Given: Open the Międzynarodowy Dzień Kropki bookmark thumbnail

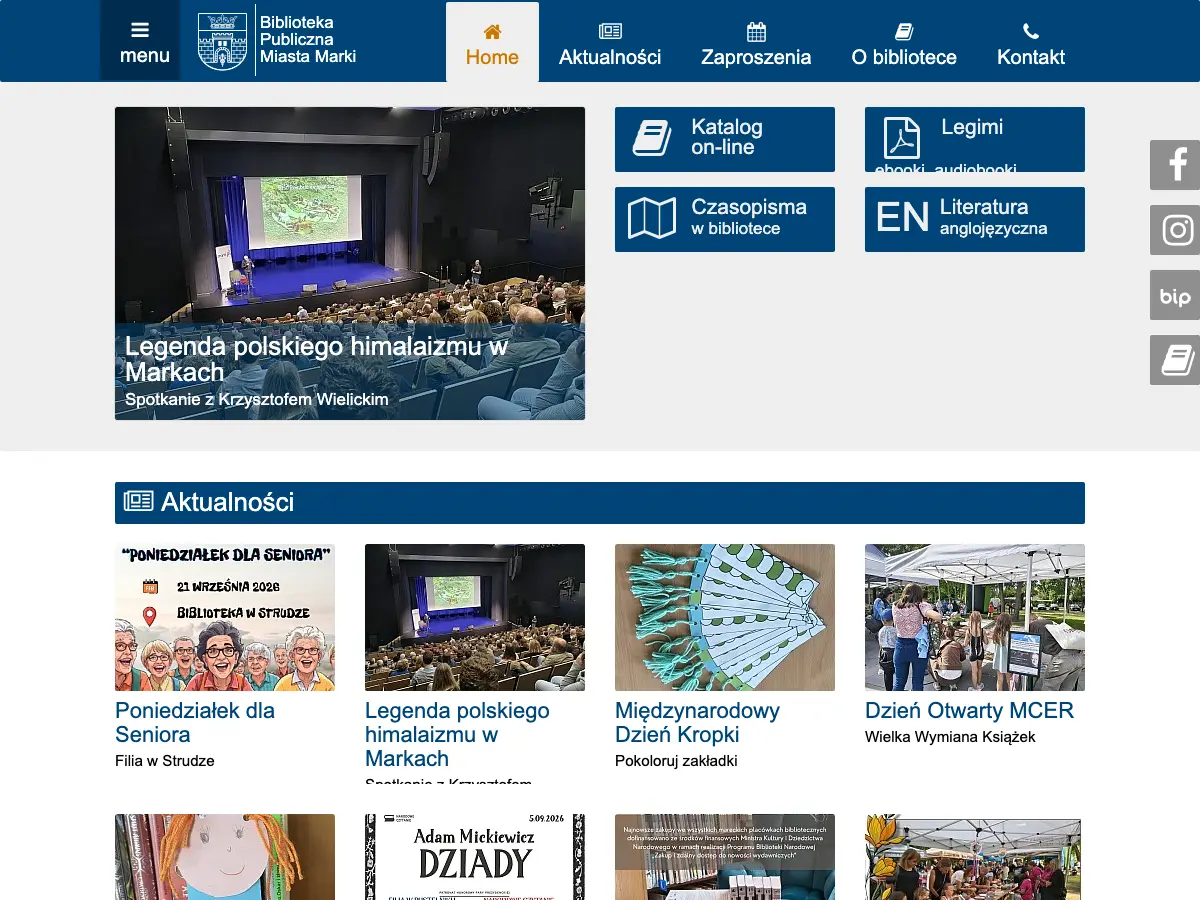Looking at the screenshot, I should click(725, 617).
